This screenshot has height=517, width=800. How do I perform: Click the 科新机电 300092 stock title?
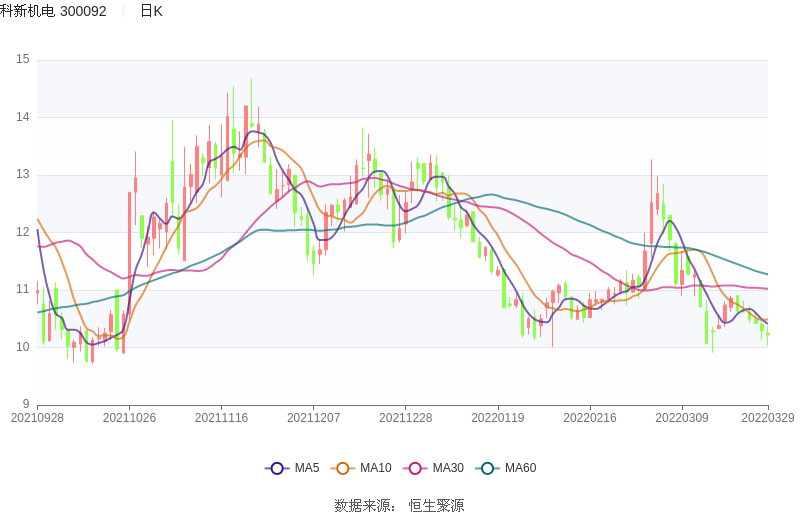[53, 11]
